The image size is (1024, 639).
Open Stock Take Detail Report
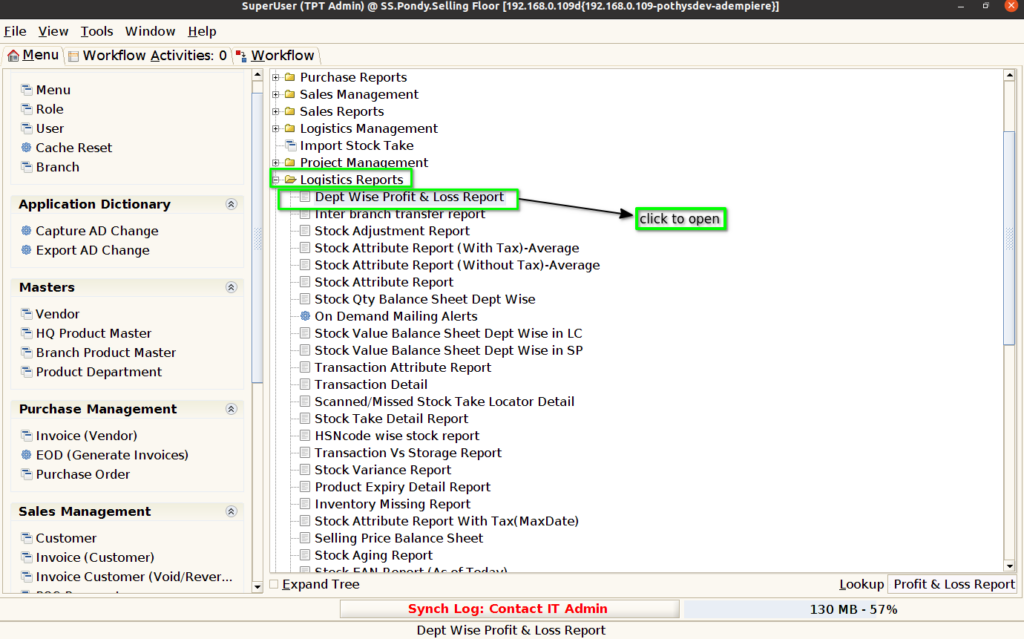coord(391,418)
